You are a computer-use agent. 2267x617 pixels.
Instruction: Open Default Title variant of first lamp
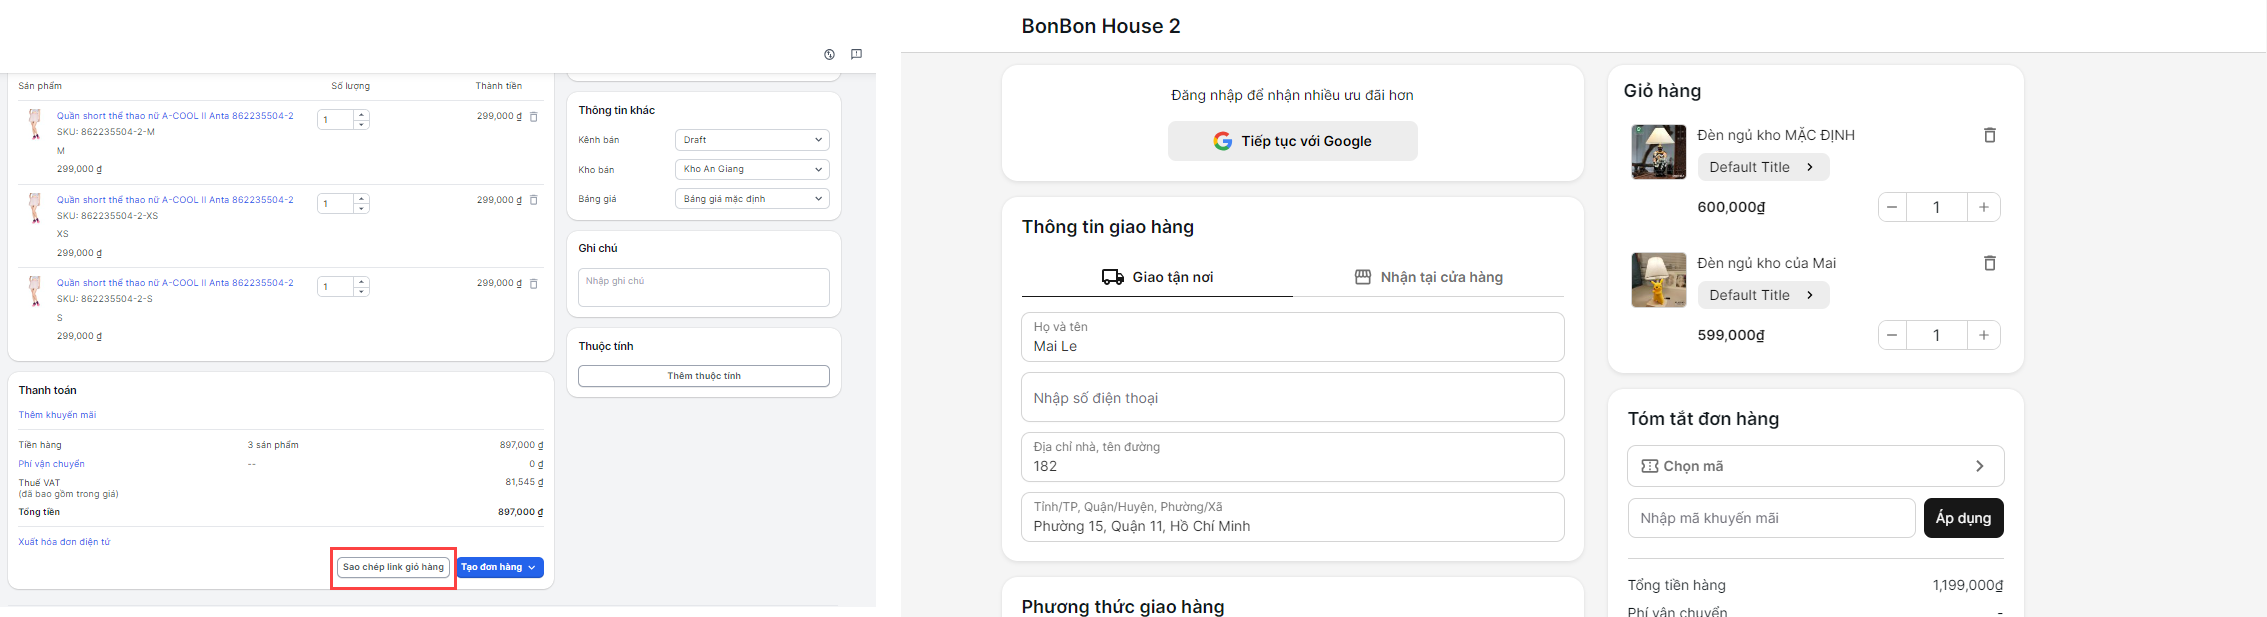pyautogui.click(x=1762, y=167)
